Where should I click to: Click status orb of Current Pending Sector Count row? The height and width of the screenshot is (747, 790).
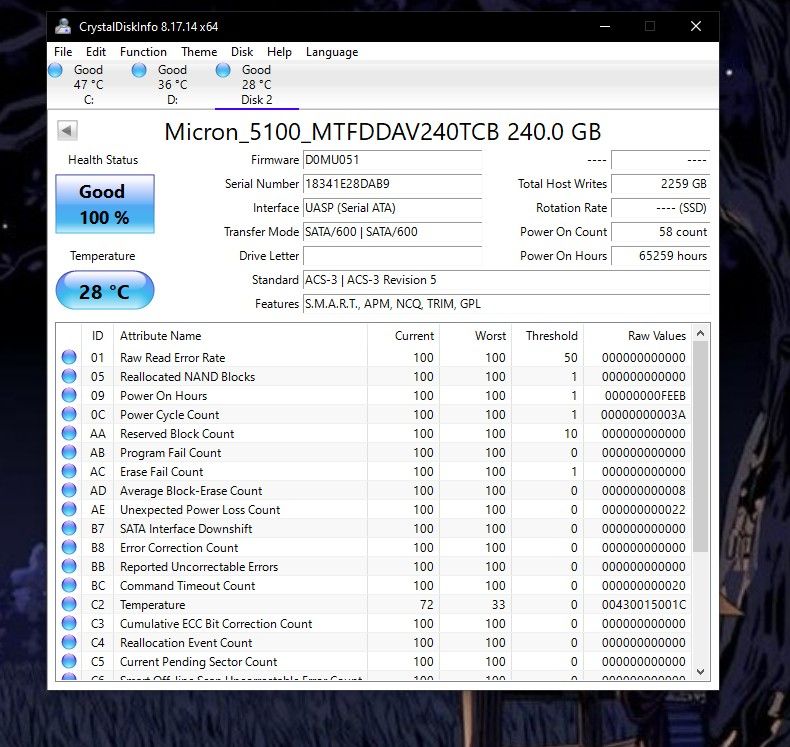[x=69, y=661]
